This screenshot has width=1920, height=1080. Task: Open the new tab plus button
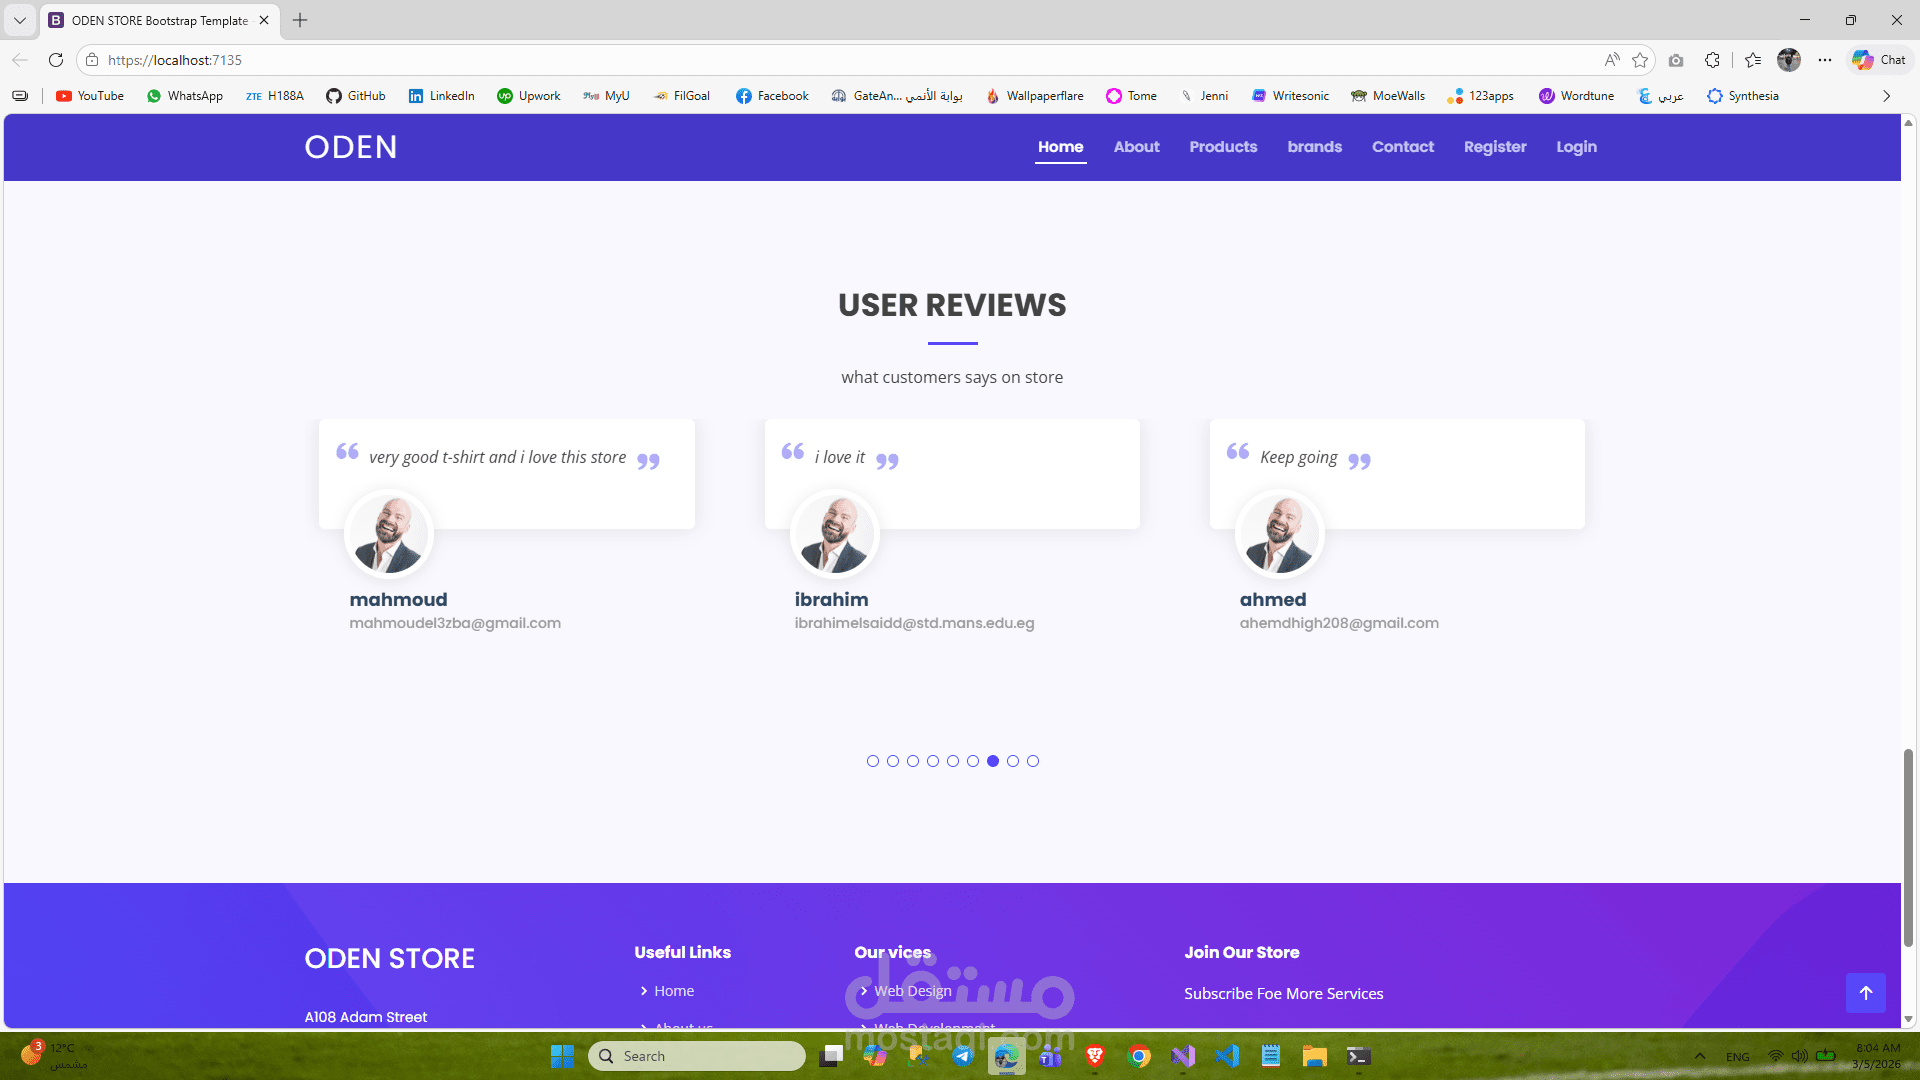click(x=300, y=20)
